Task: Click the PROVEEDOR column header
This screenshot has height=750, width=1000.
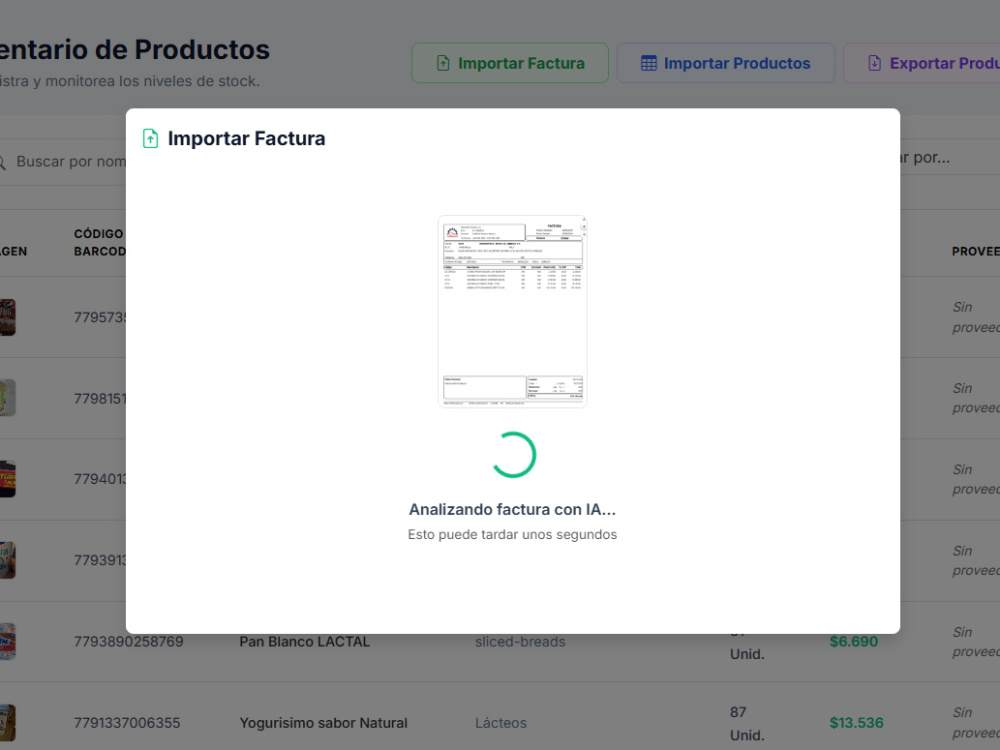Action: pyautogui.click(x=976, y=251)
